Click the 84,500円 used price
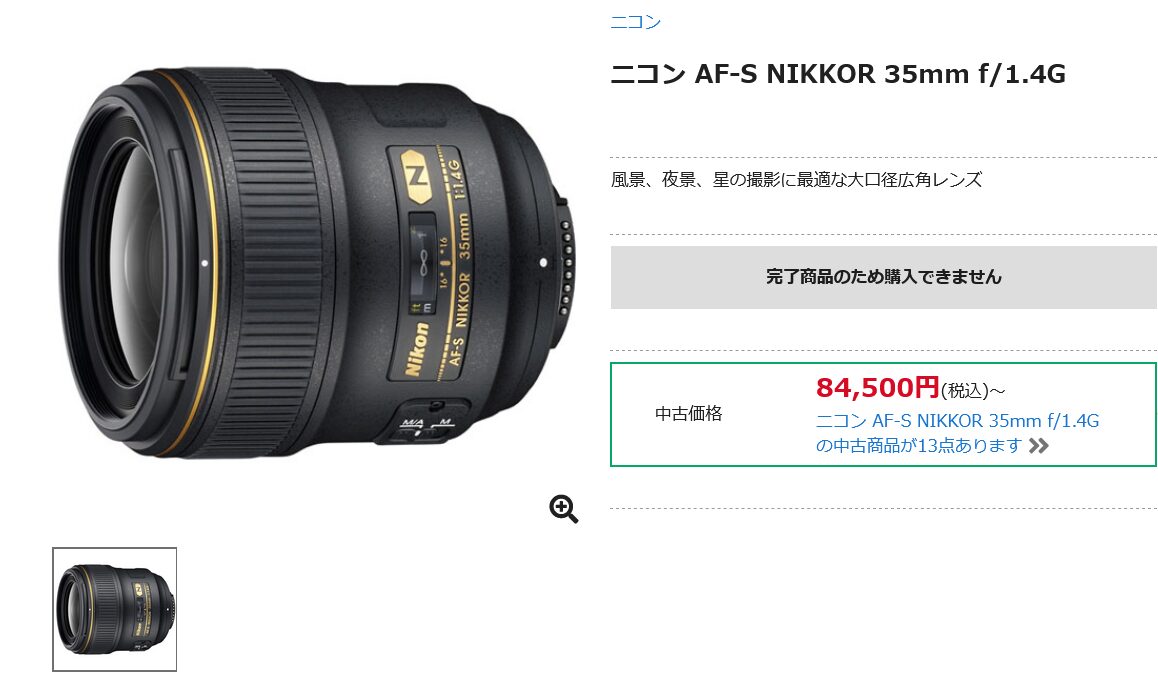 pos(877,387)
